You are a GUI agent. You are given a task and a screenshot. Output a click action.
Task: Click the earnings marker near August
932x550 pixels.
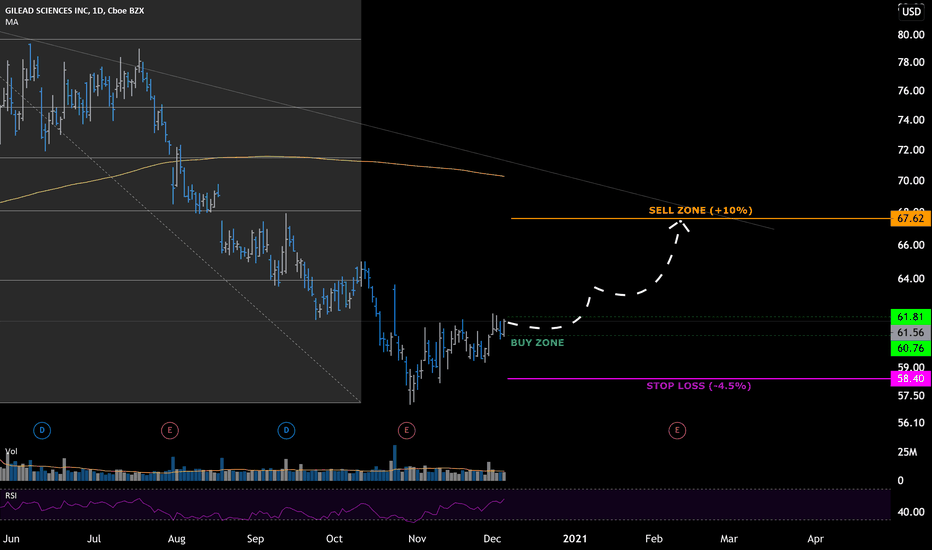(169, 430)
